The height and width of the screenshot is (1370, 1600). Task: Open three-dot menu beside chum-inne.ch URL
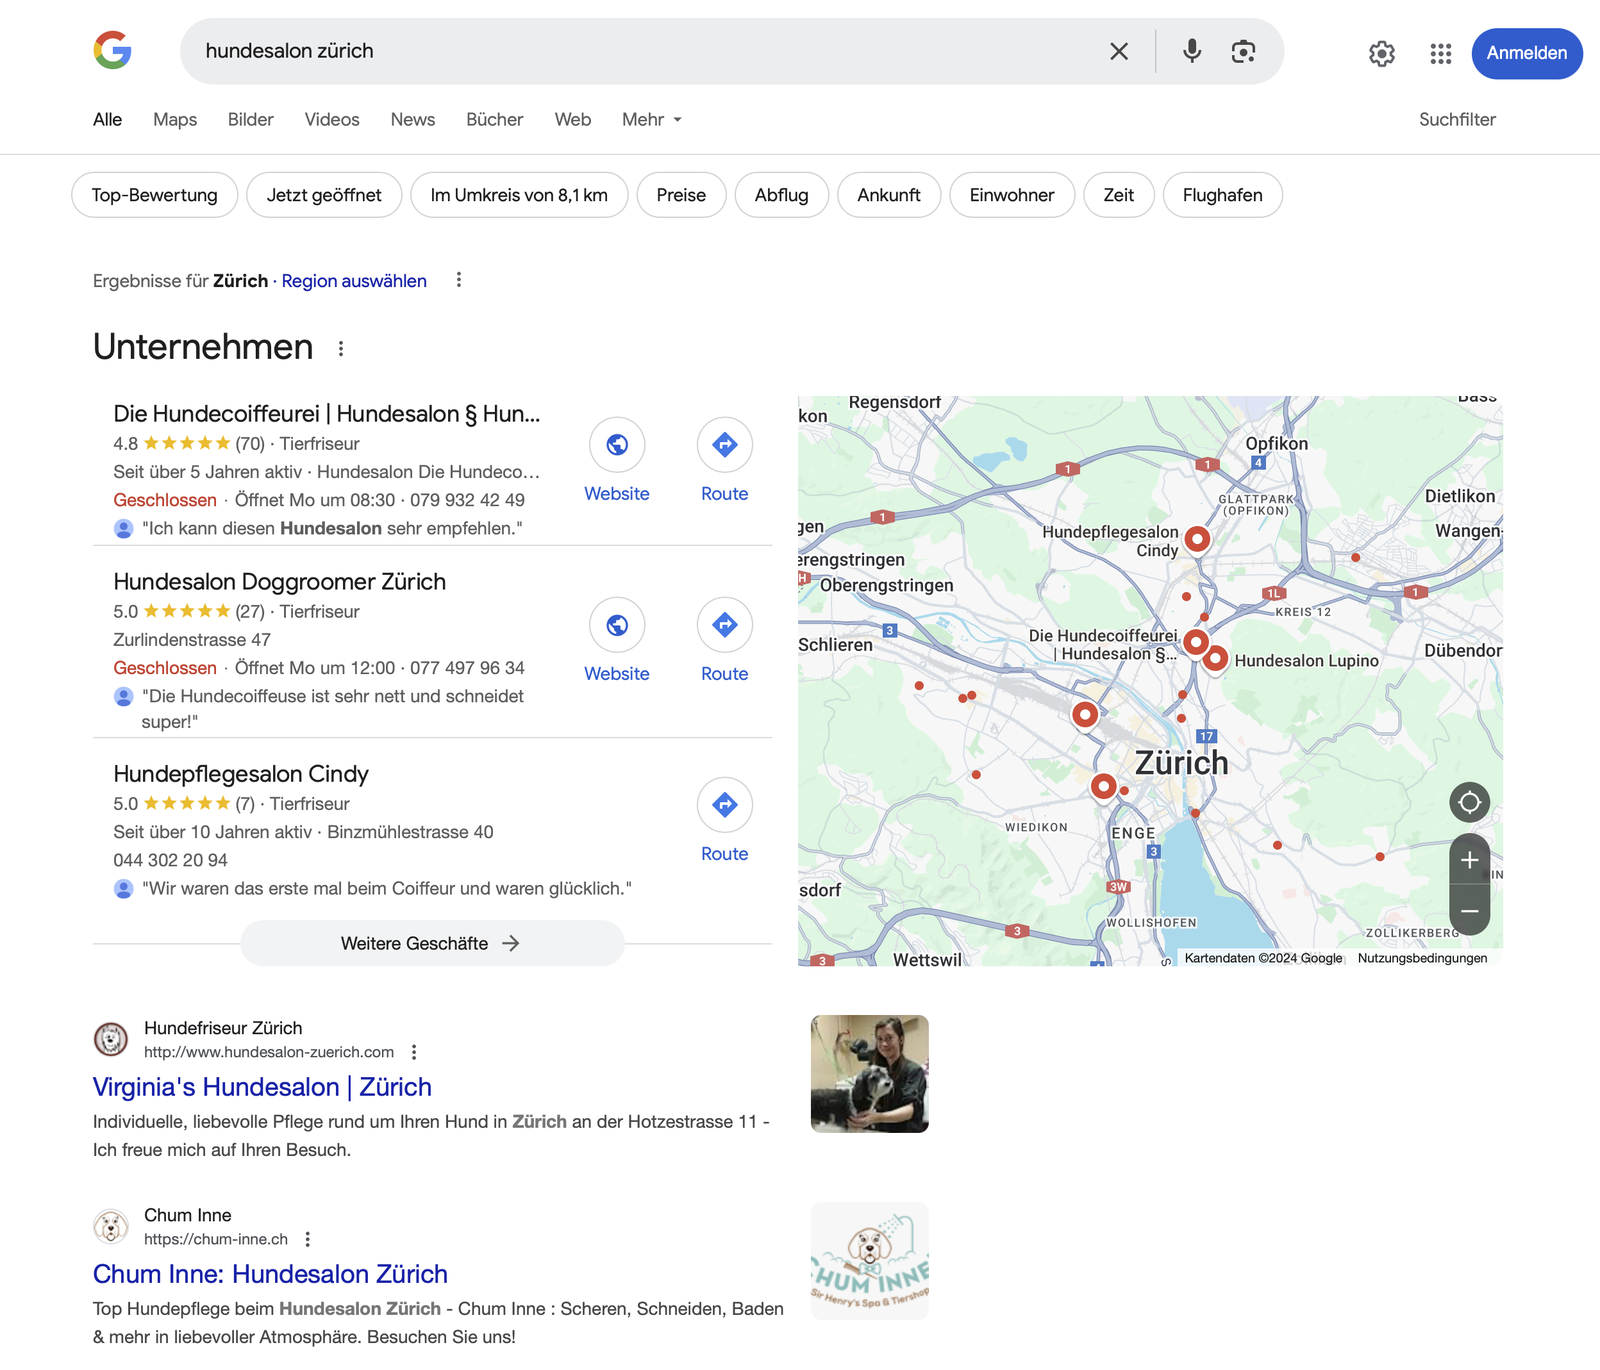308,1239
